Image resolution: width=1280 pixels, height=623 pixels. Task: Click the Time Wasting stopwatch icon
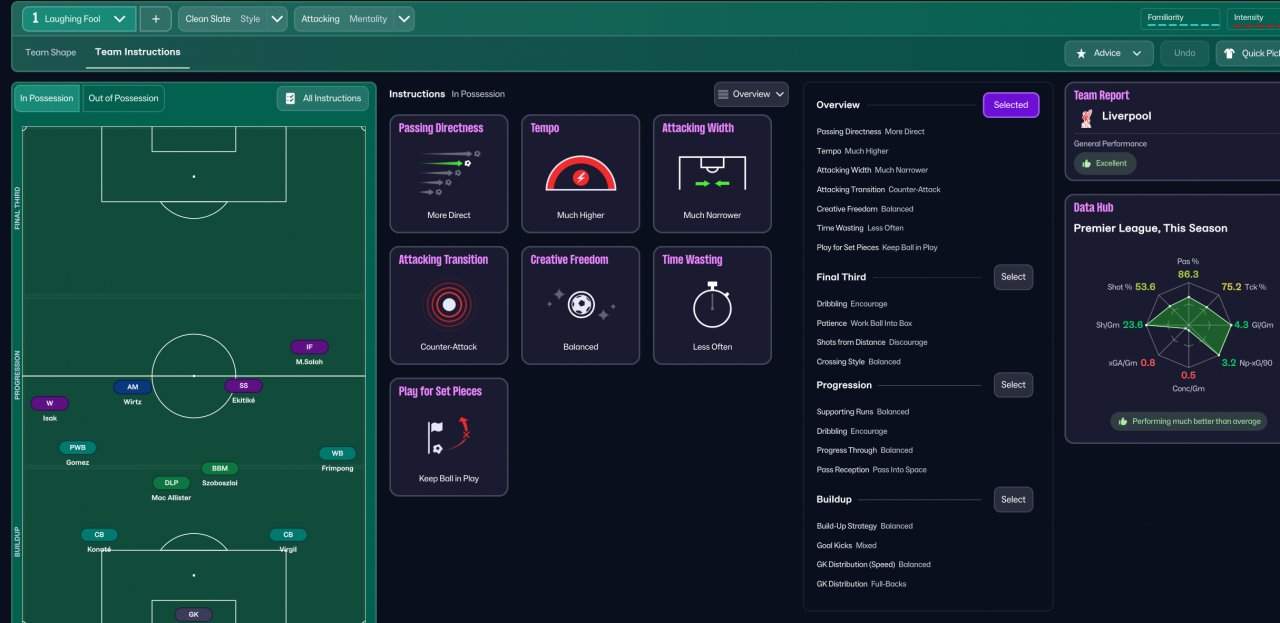click(x=712, y=304)
